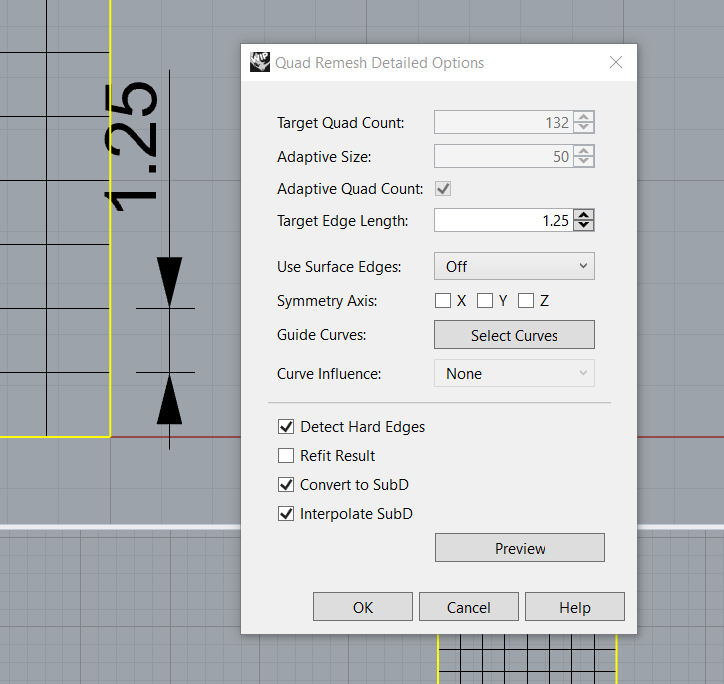Enable X symmetry axis checkbox

(443, 301)
